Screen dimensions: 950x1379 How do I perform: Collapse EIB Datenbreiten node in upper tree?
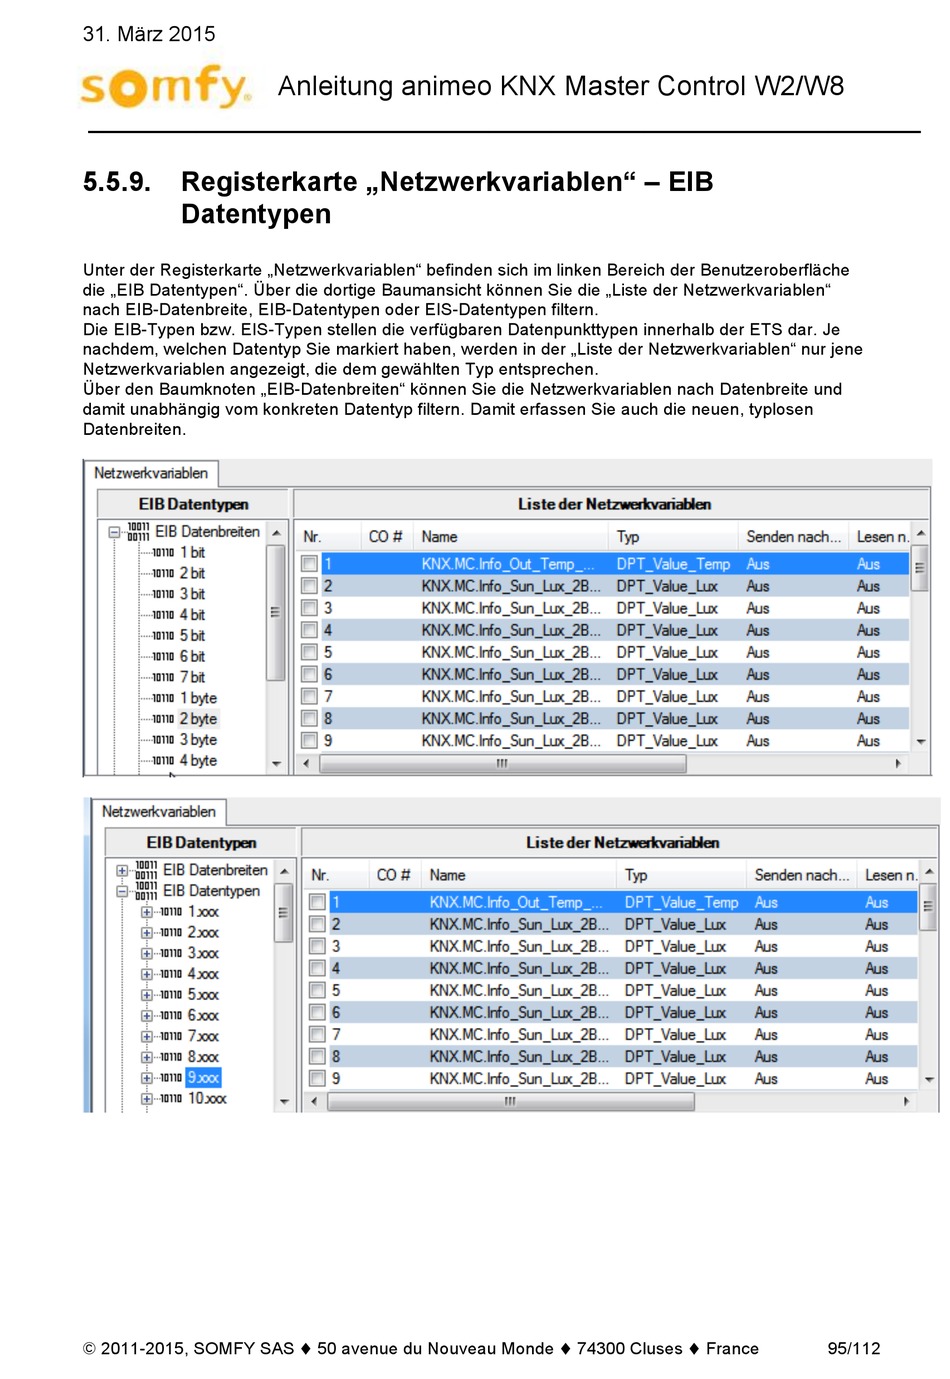pyautogui.click(x=114, y=532)
